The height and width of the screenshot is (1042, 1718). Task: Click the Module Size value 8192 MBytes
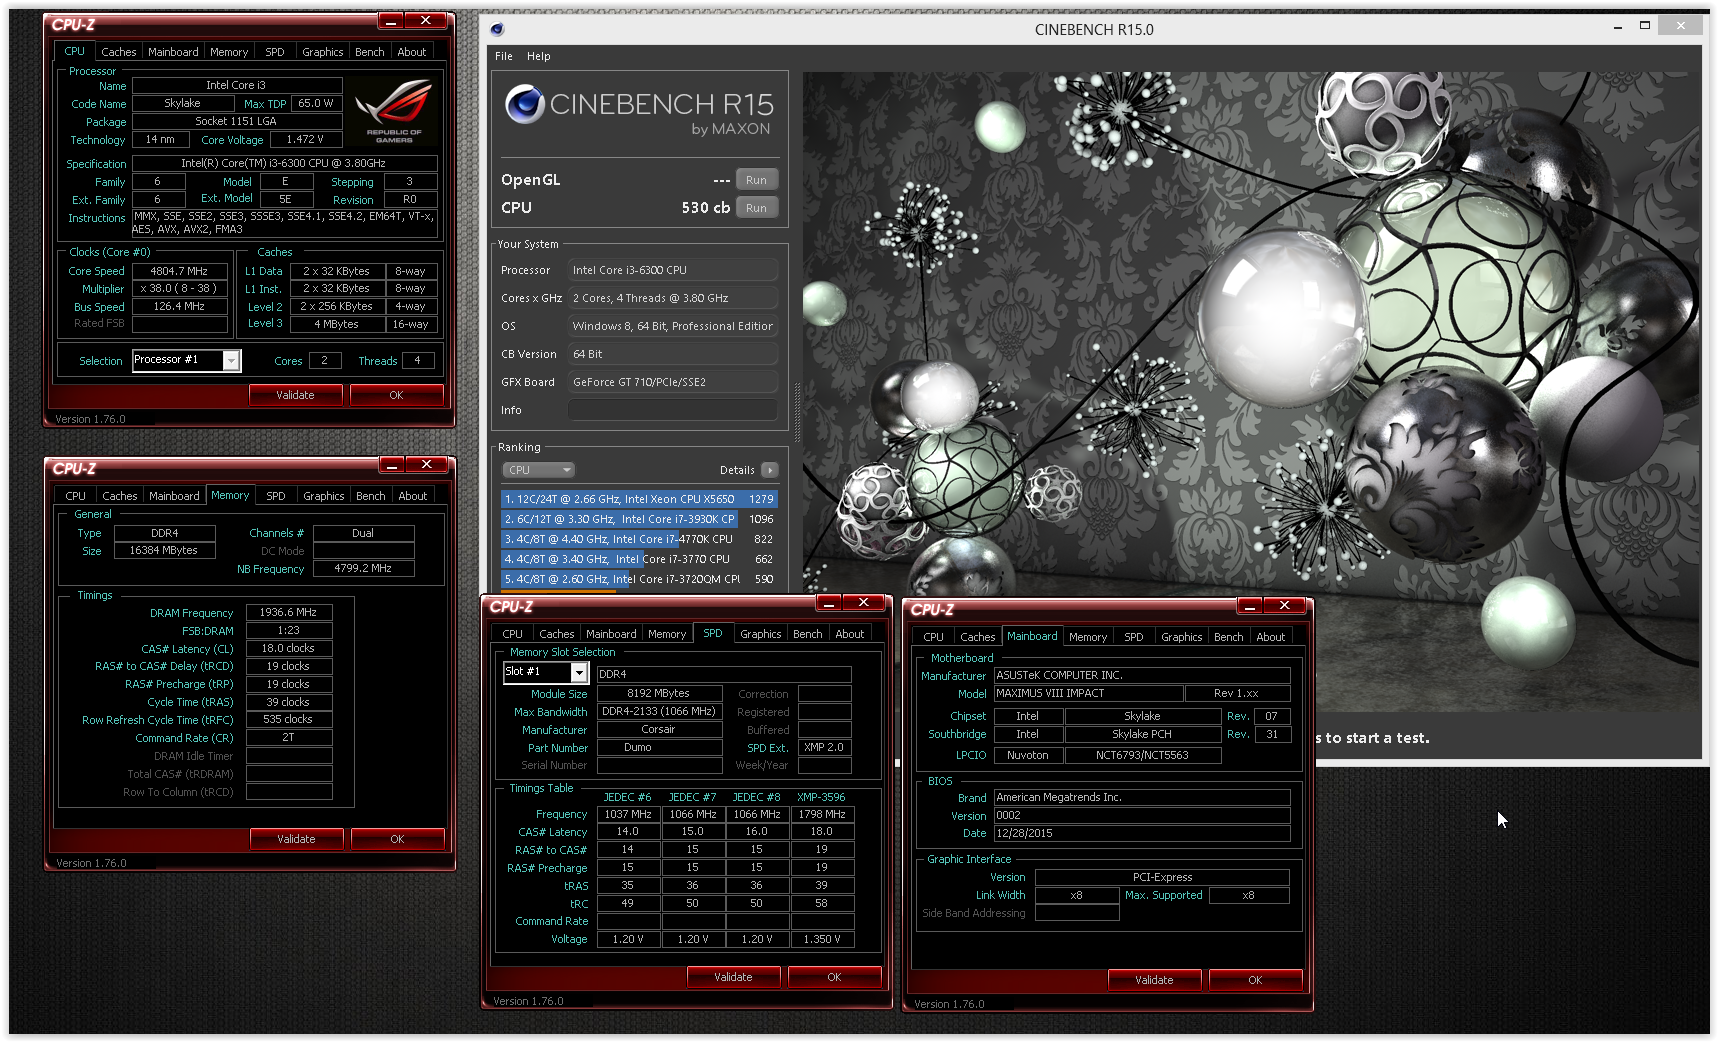(x=659, y=693)
